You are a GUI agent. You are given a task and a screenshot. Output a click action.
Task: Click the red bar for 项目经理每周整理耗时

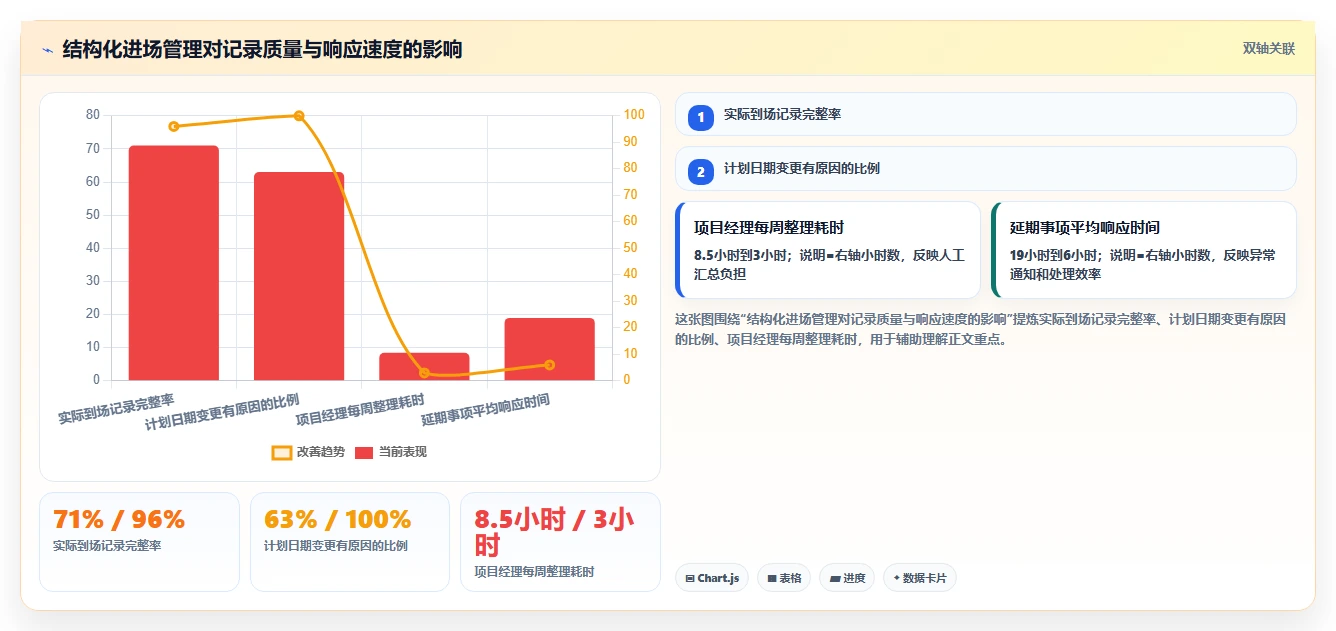424,366
